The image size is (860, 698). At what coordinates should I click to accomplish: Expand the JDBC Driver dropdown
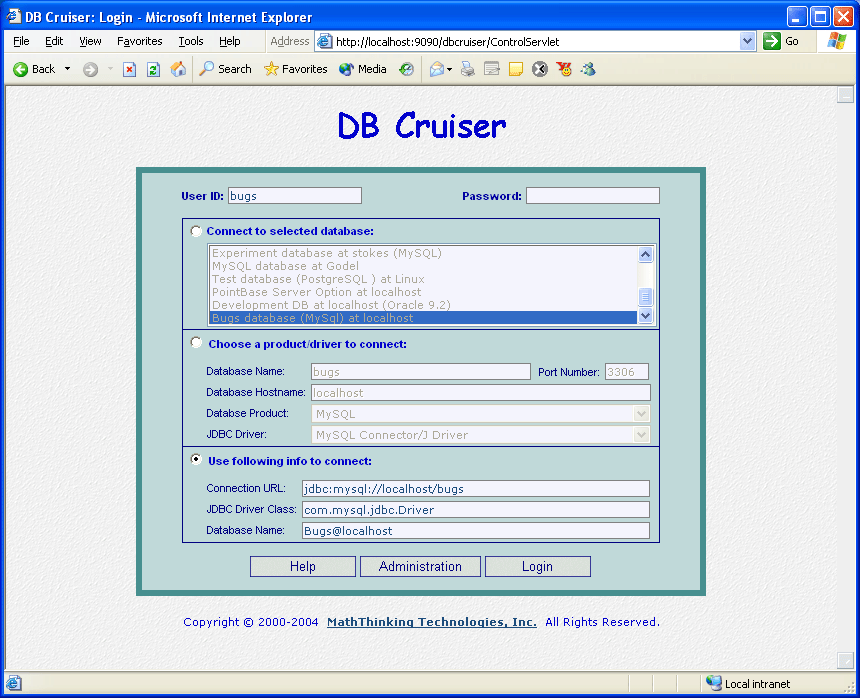[x=641, y=435]
